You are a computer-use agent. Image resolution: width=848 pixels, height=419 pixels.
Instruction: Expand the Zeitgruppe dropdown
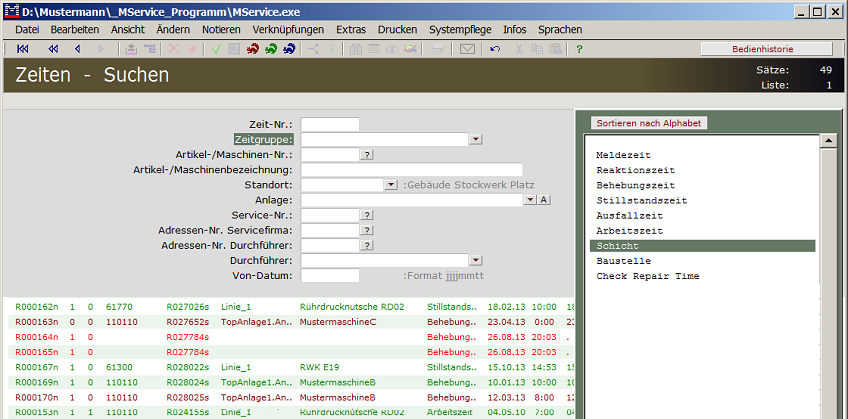tap(476, 140)
